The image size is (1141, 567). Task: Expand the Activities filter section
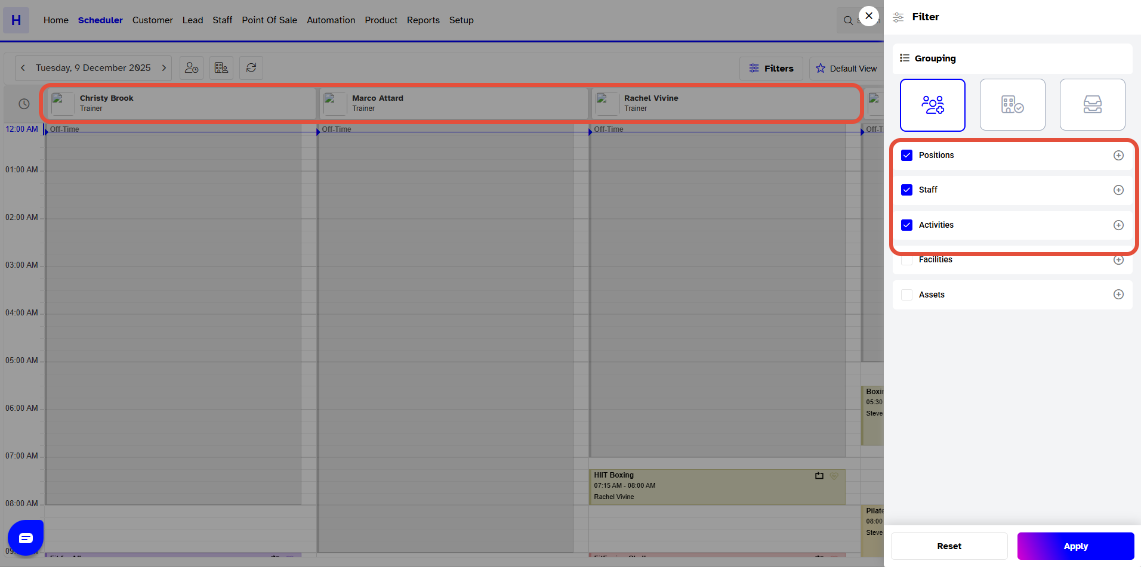[x=1118, y=225]
